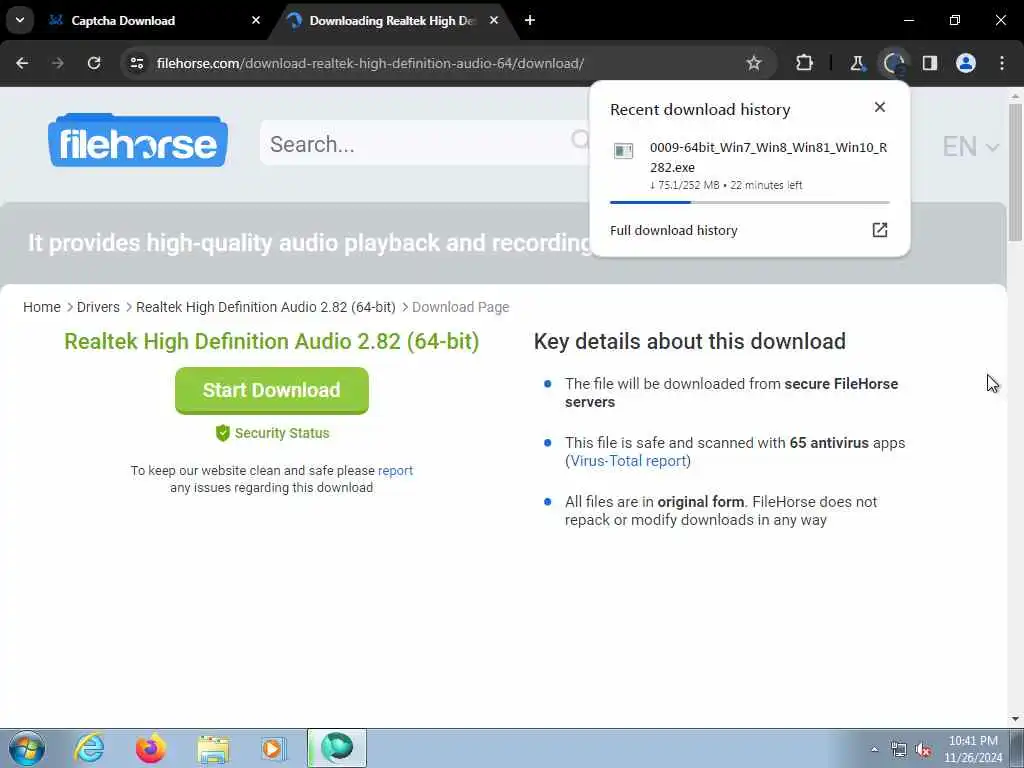The height and width of the screenshot is (768, 1024).
Task: Open the network tray icon
Action: (899, 750)
